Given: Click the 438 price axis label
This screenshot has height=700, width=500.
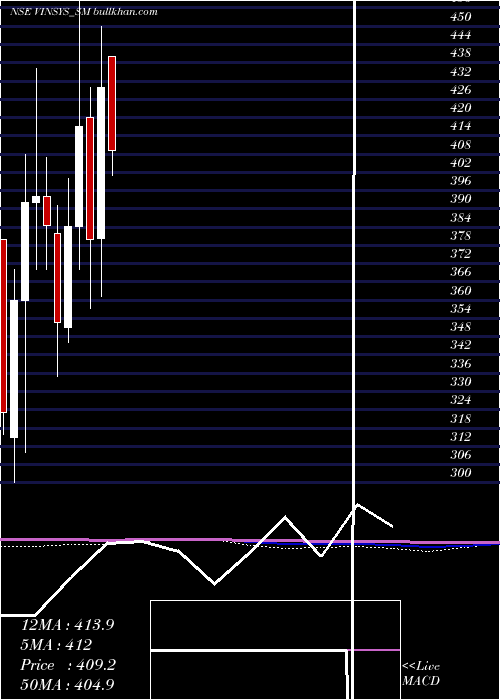Looking at the screenshot, I should [x=461, y=53].
